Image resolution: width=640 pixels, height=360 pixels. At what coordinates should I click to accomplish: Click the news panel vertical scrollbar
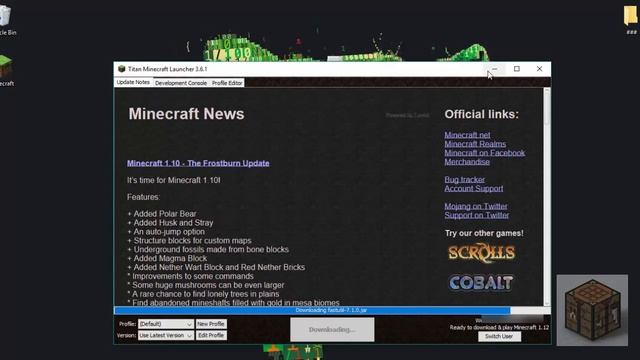[547, 196]
